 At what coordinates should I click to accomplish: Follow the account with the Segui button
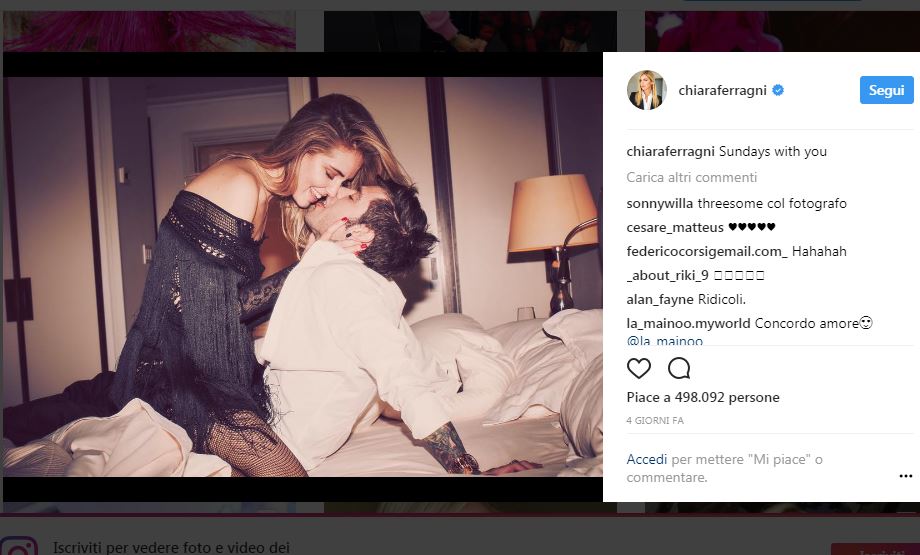(886, 90)
